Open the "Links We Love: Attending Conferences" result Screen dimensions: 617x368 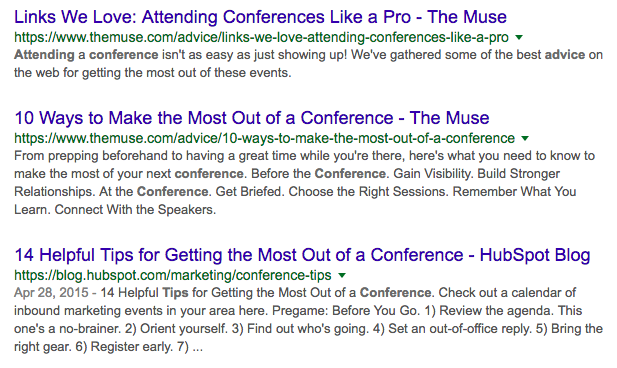coord(260,17)
